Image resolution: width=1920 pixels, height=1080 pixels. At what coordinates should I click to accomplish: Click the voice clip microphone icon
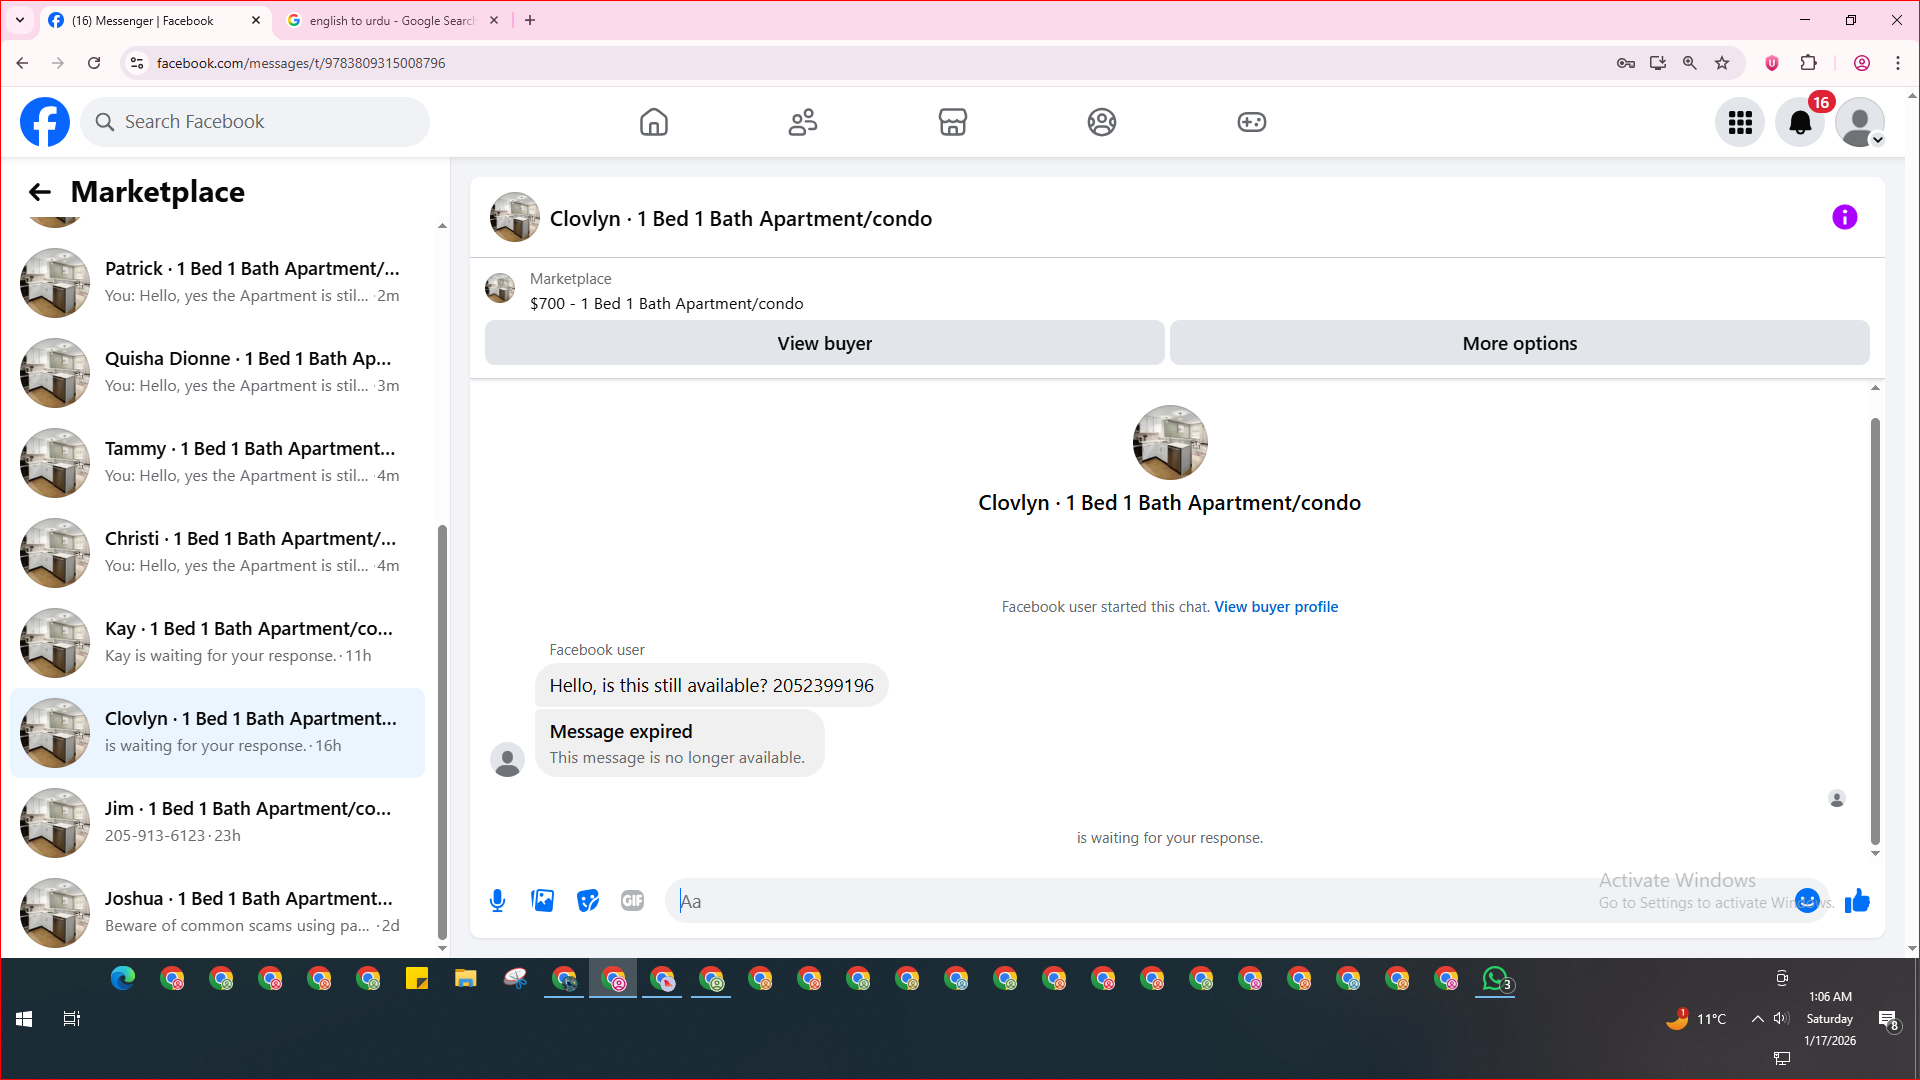pos(497,901)
